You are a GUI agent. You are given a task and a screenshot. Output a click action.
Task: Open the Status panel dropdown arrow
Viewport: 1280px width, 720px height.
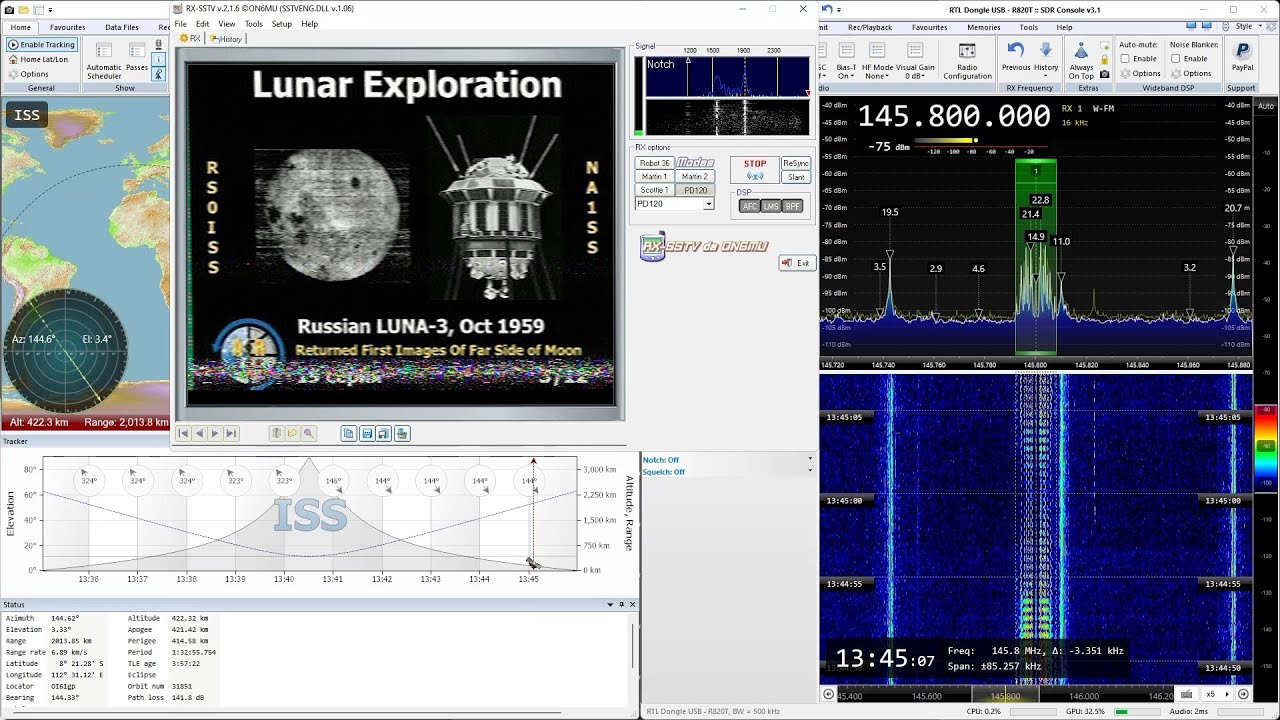pyautogui.click(x=610, y=604)
